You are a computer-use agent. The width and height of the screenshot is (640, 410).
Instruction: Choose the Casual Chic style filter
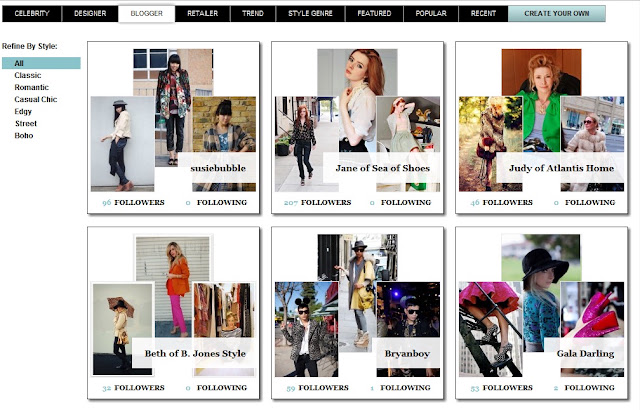tap(36, 100)
